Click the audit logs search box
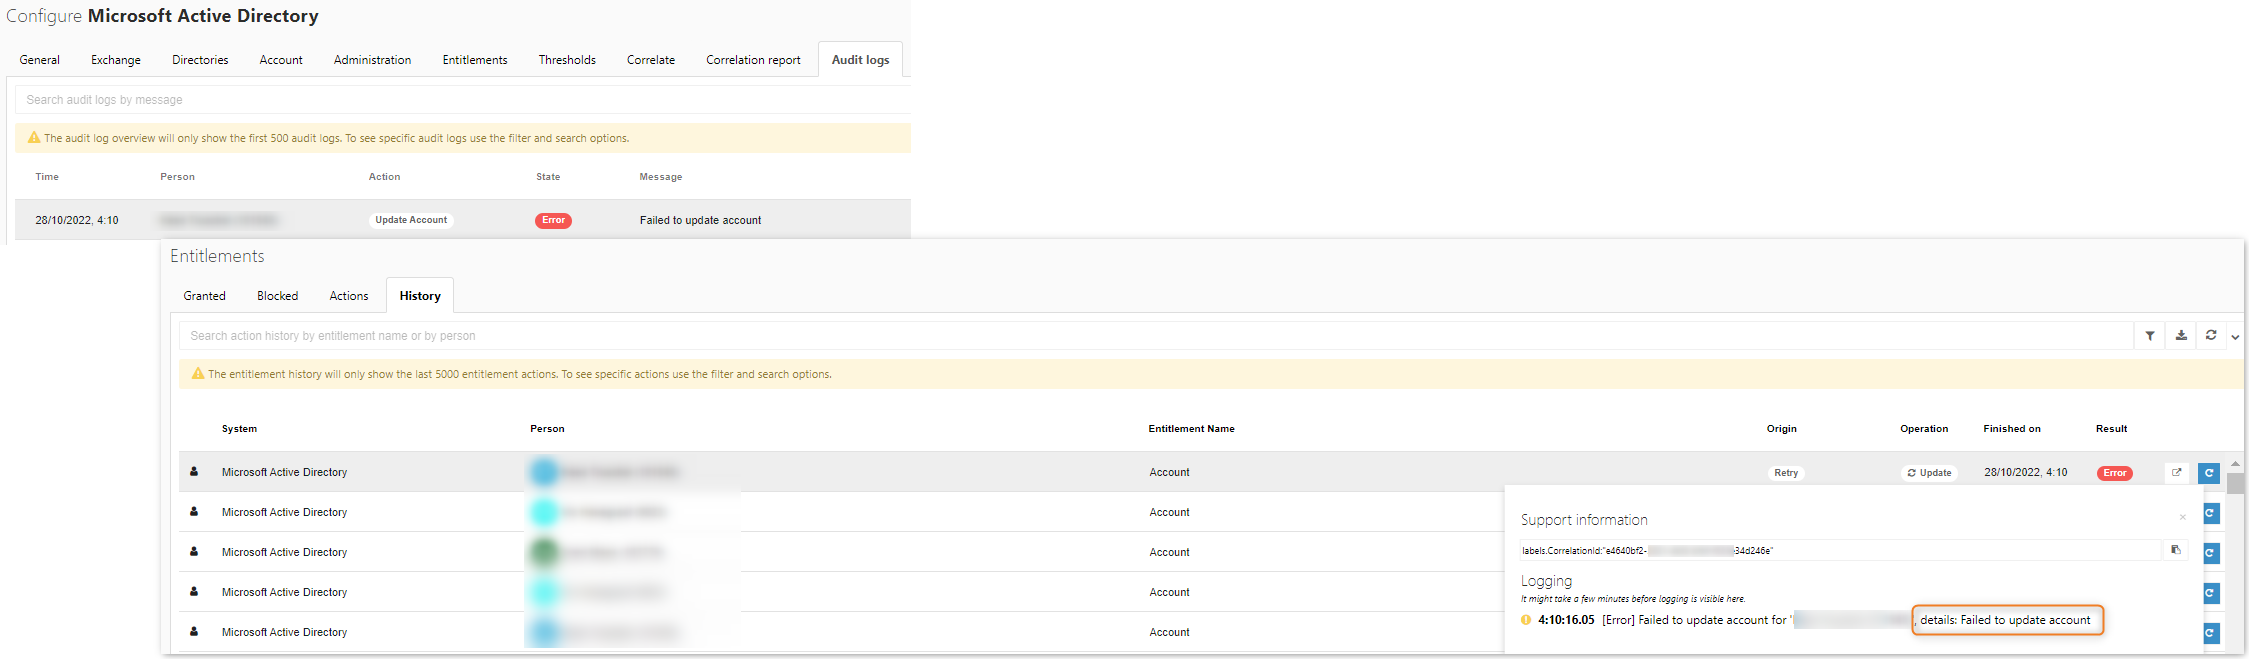 pos(463,100)
